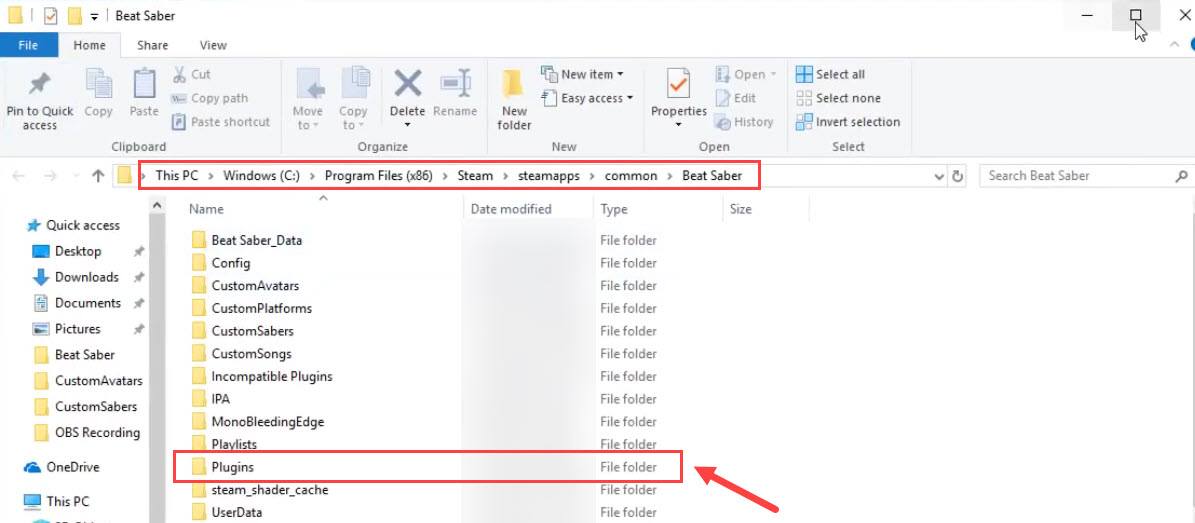Click the Delete red X icon
This screenshot has width=1195, height=523.
(407, 85)
